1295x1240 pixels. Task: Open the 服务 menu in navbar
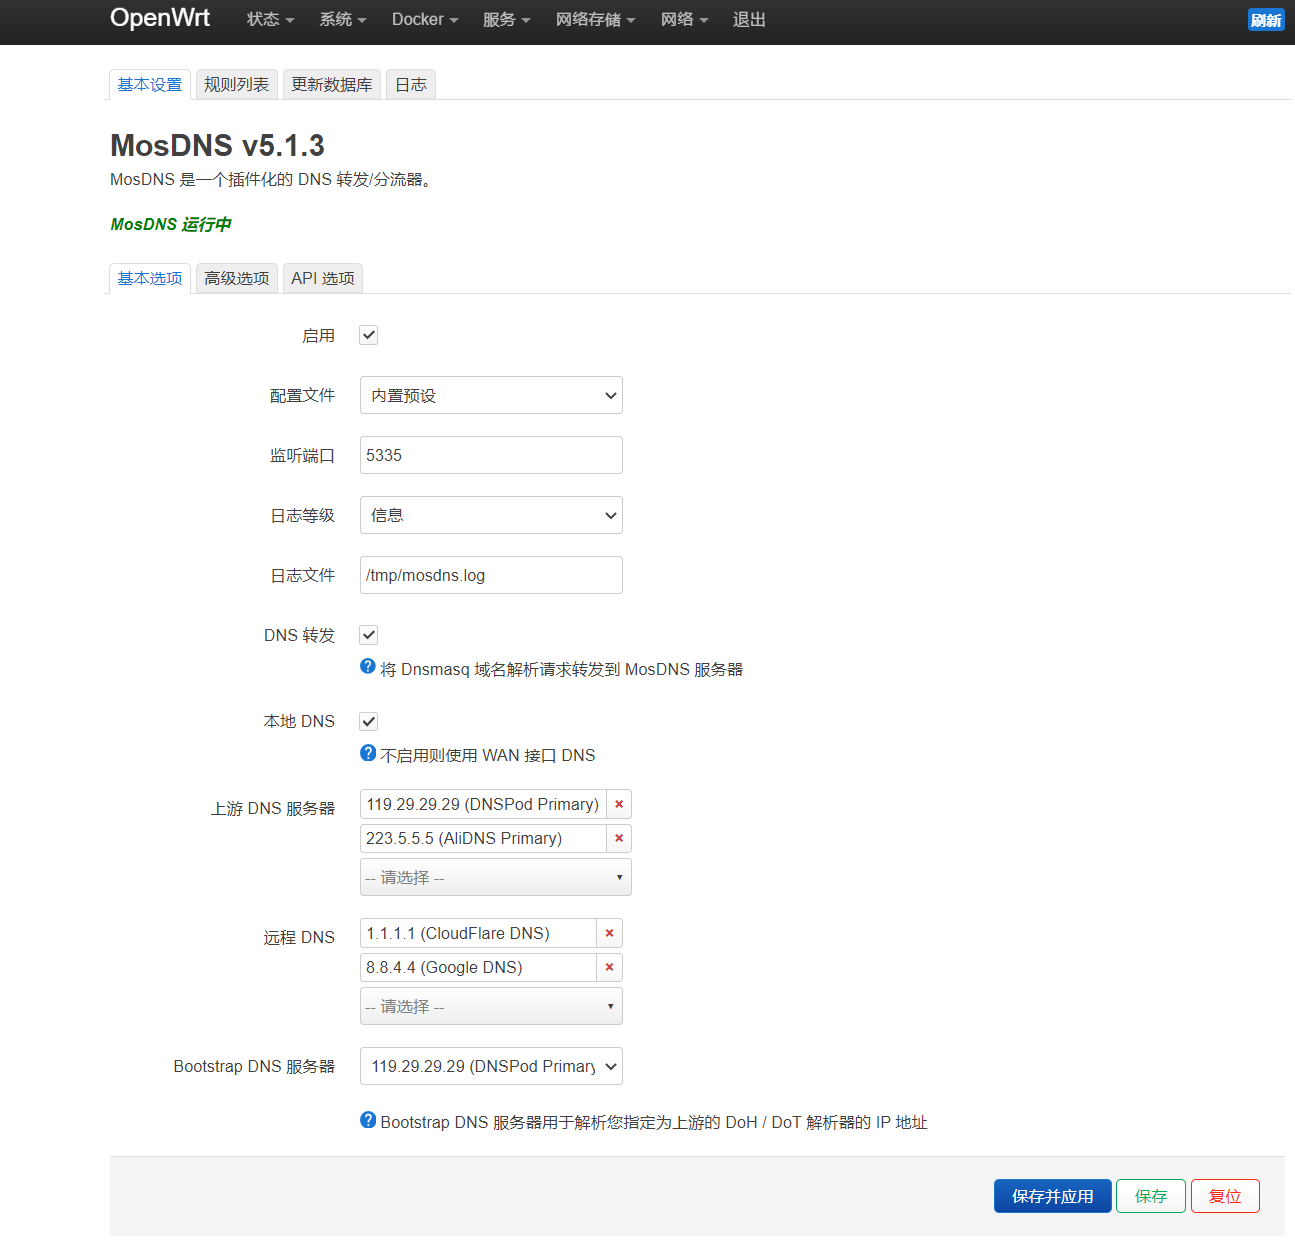(506, 20)
